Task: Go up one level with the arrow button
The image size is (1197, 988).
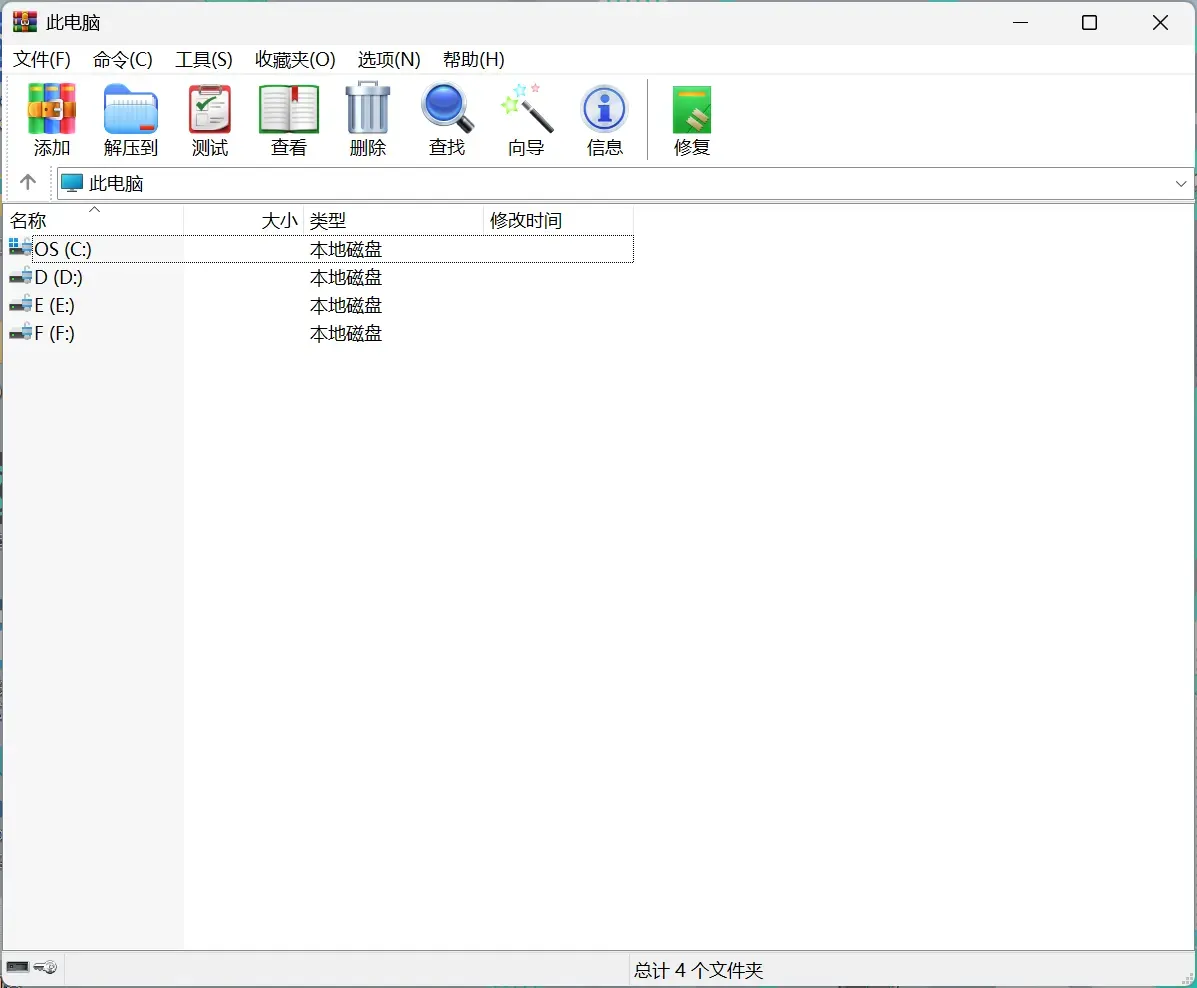Action: pos(28,182)
